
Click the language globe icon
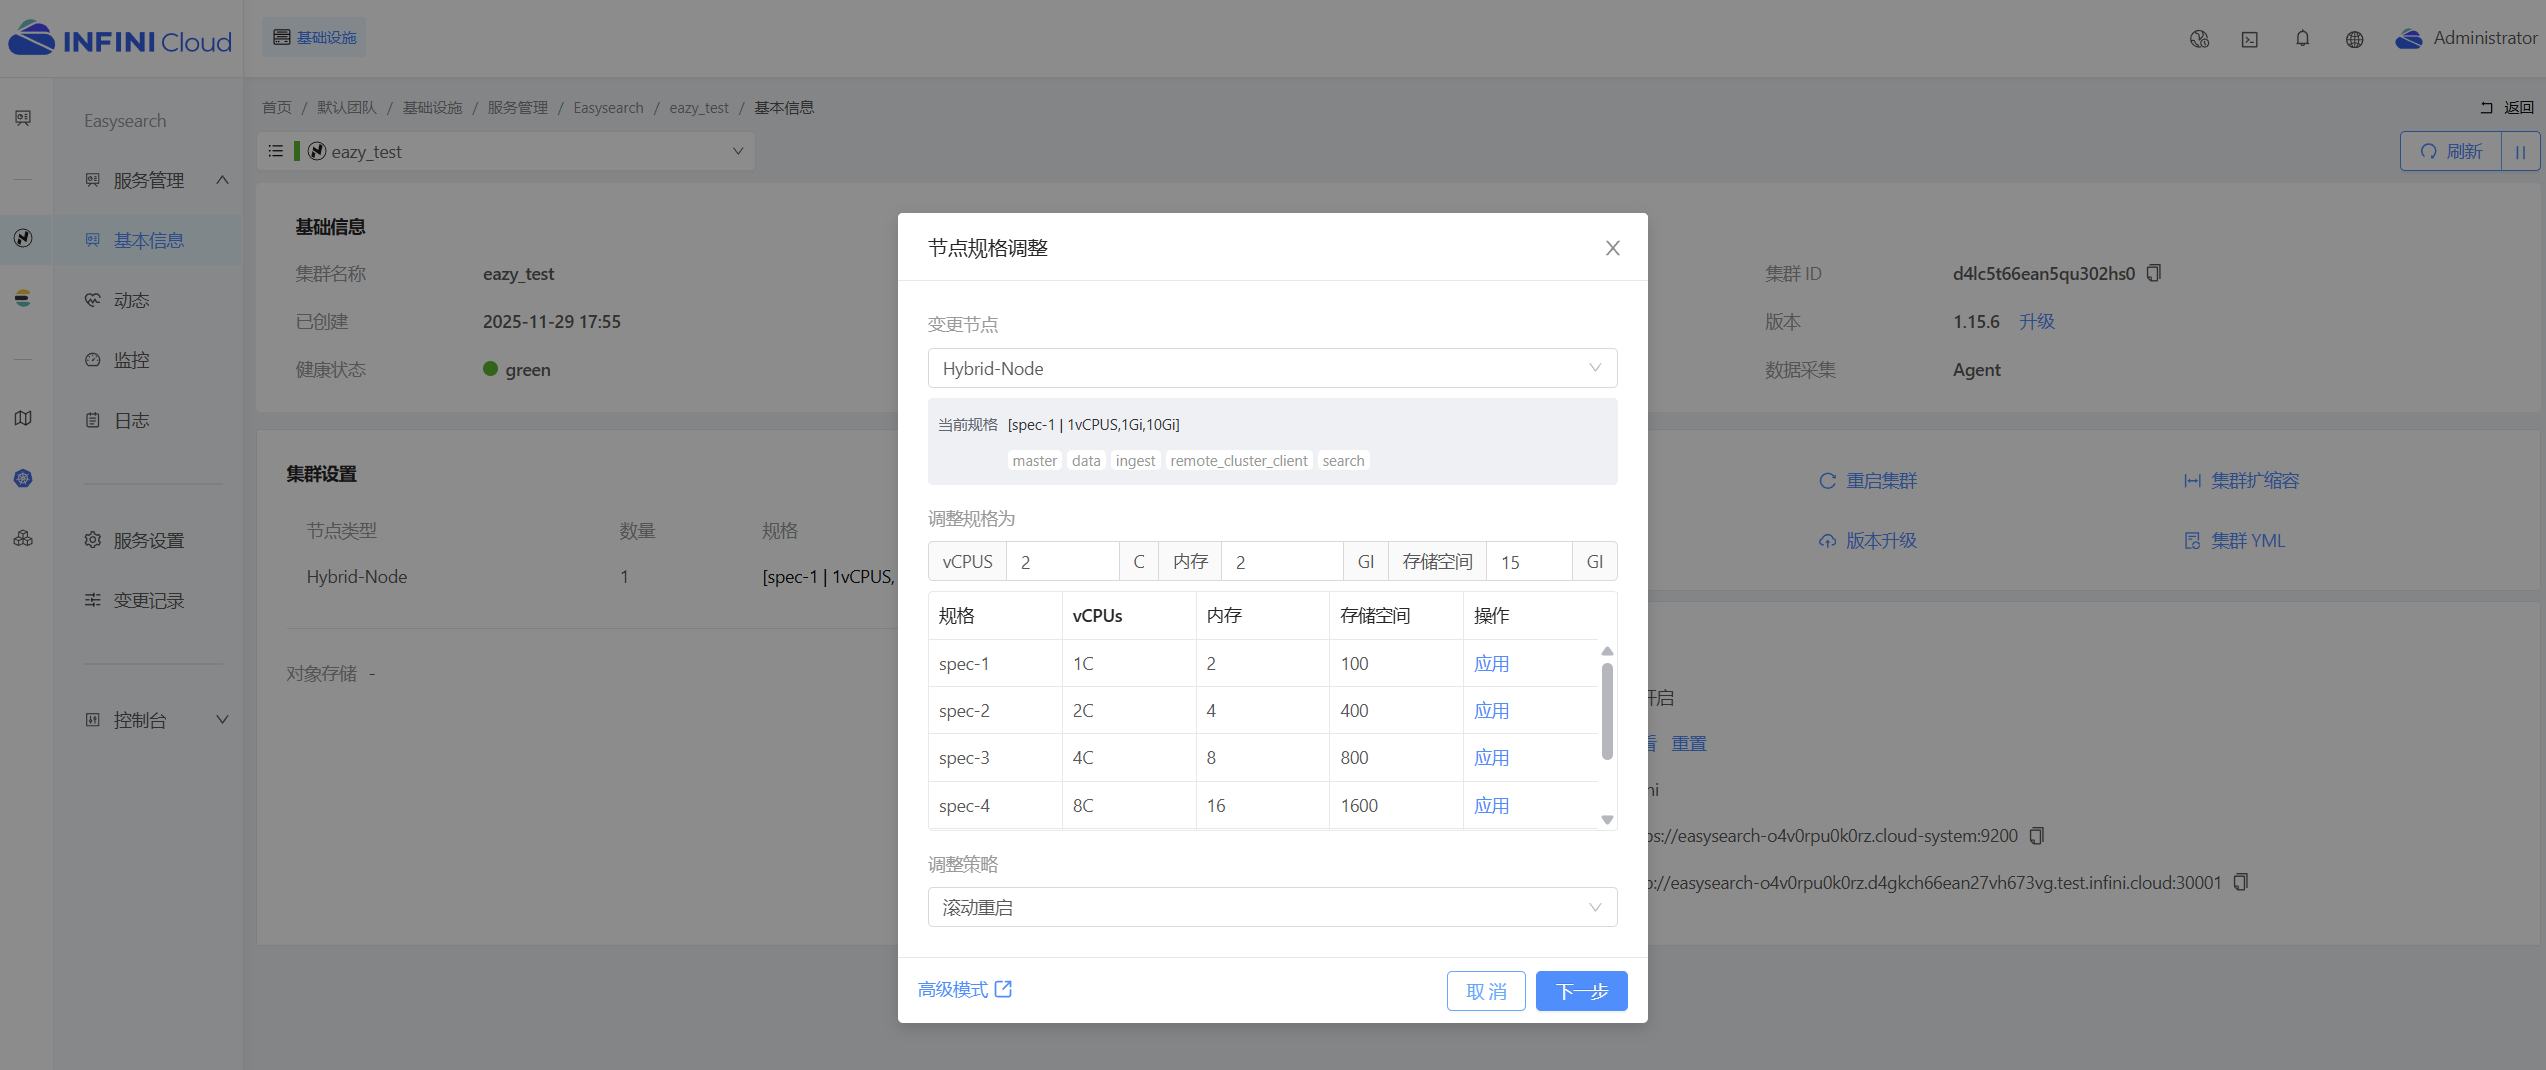point(2355,39)
